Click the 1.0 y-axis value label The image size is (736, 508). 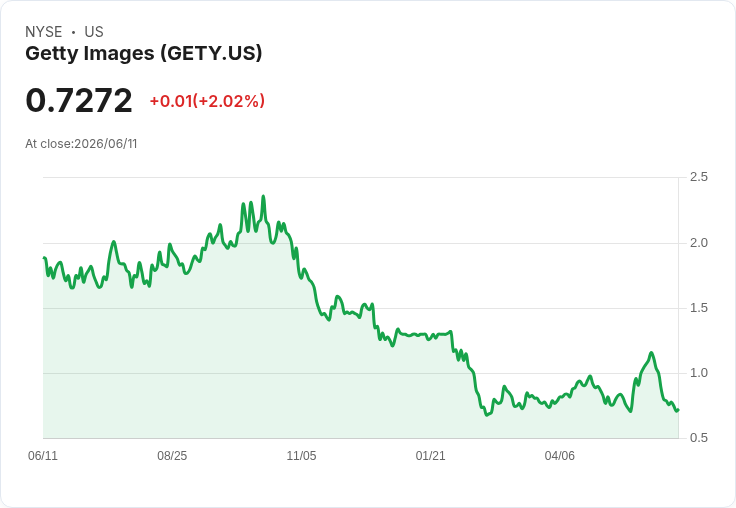[698, 373]
